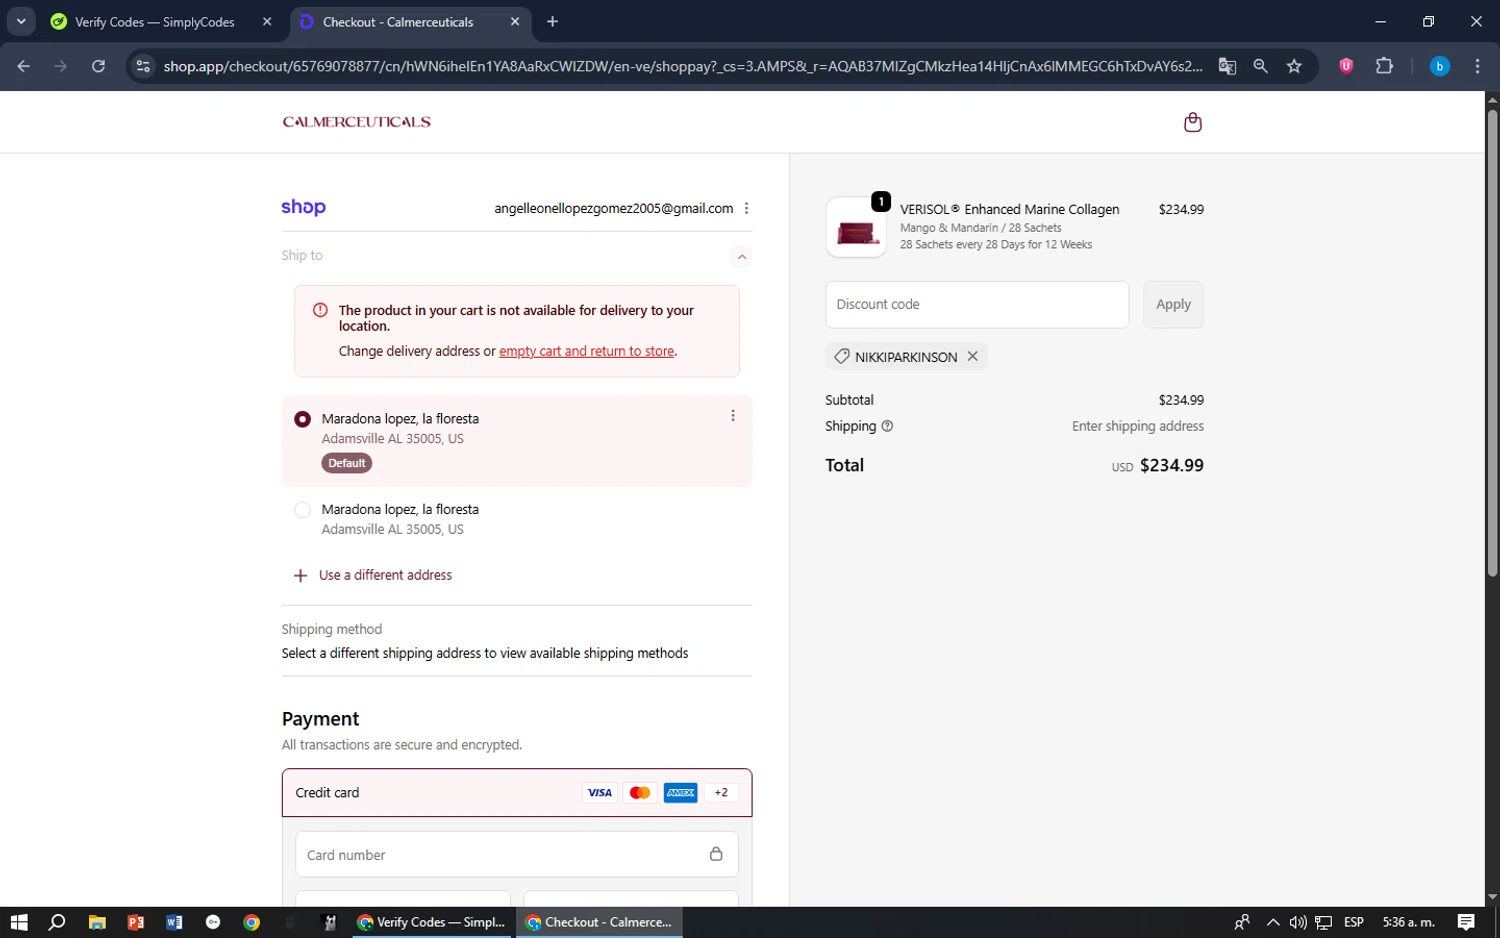Click Use a different address

pos(373,575)
